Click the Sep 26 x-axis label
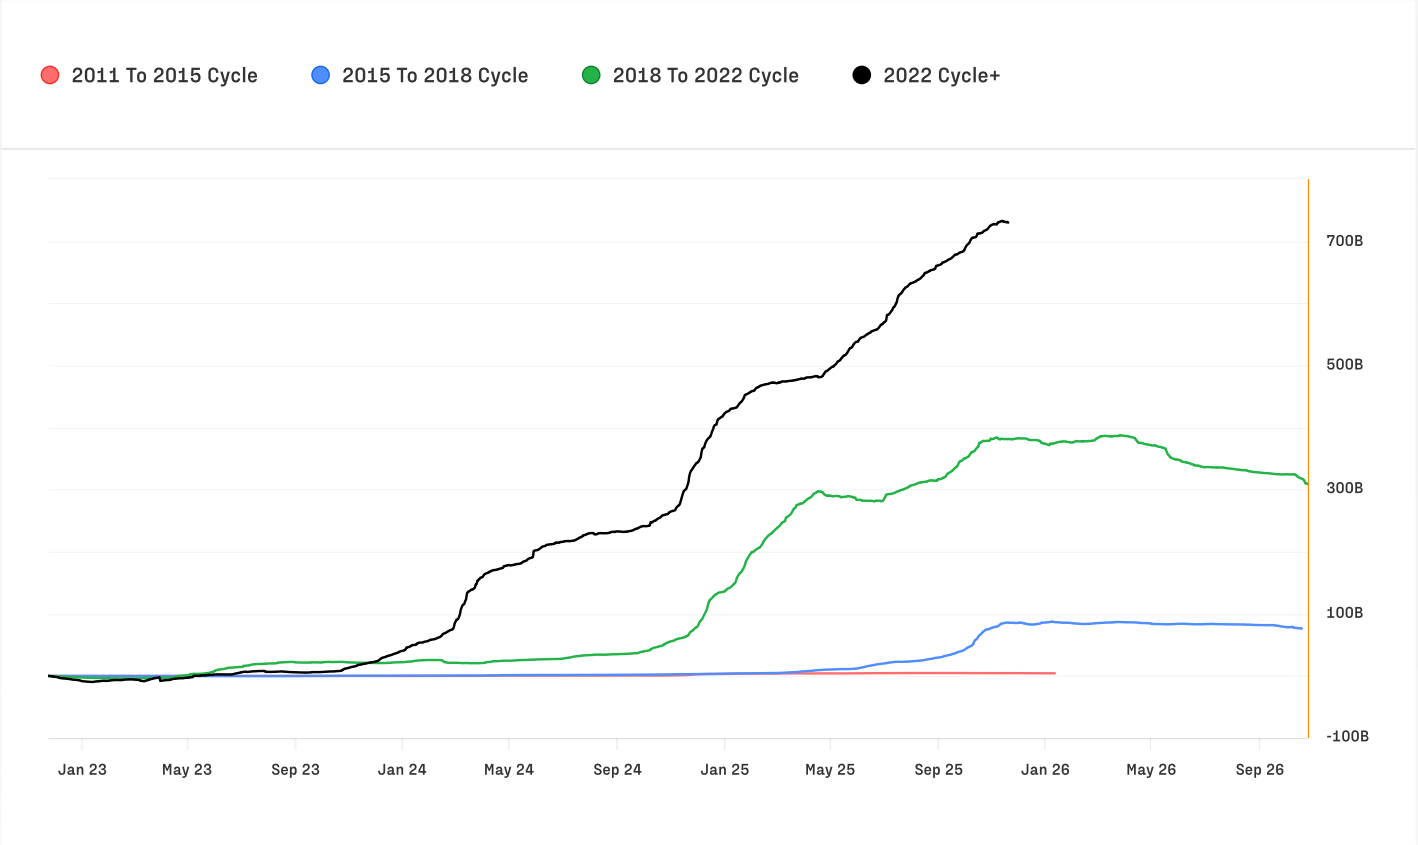Image resolution: width=1418 pixels, height=845 pixels. tap(1259, 769)
